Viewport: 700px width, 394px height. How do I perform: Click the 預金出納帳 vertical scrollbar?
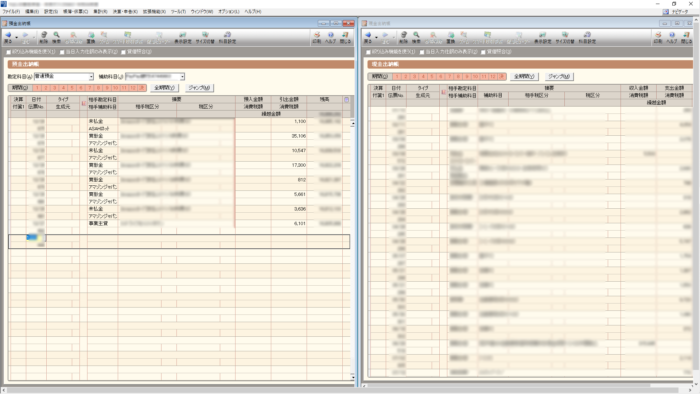[352, 250]
